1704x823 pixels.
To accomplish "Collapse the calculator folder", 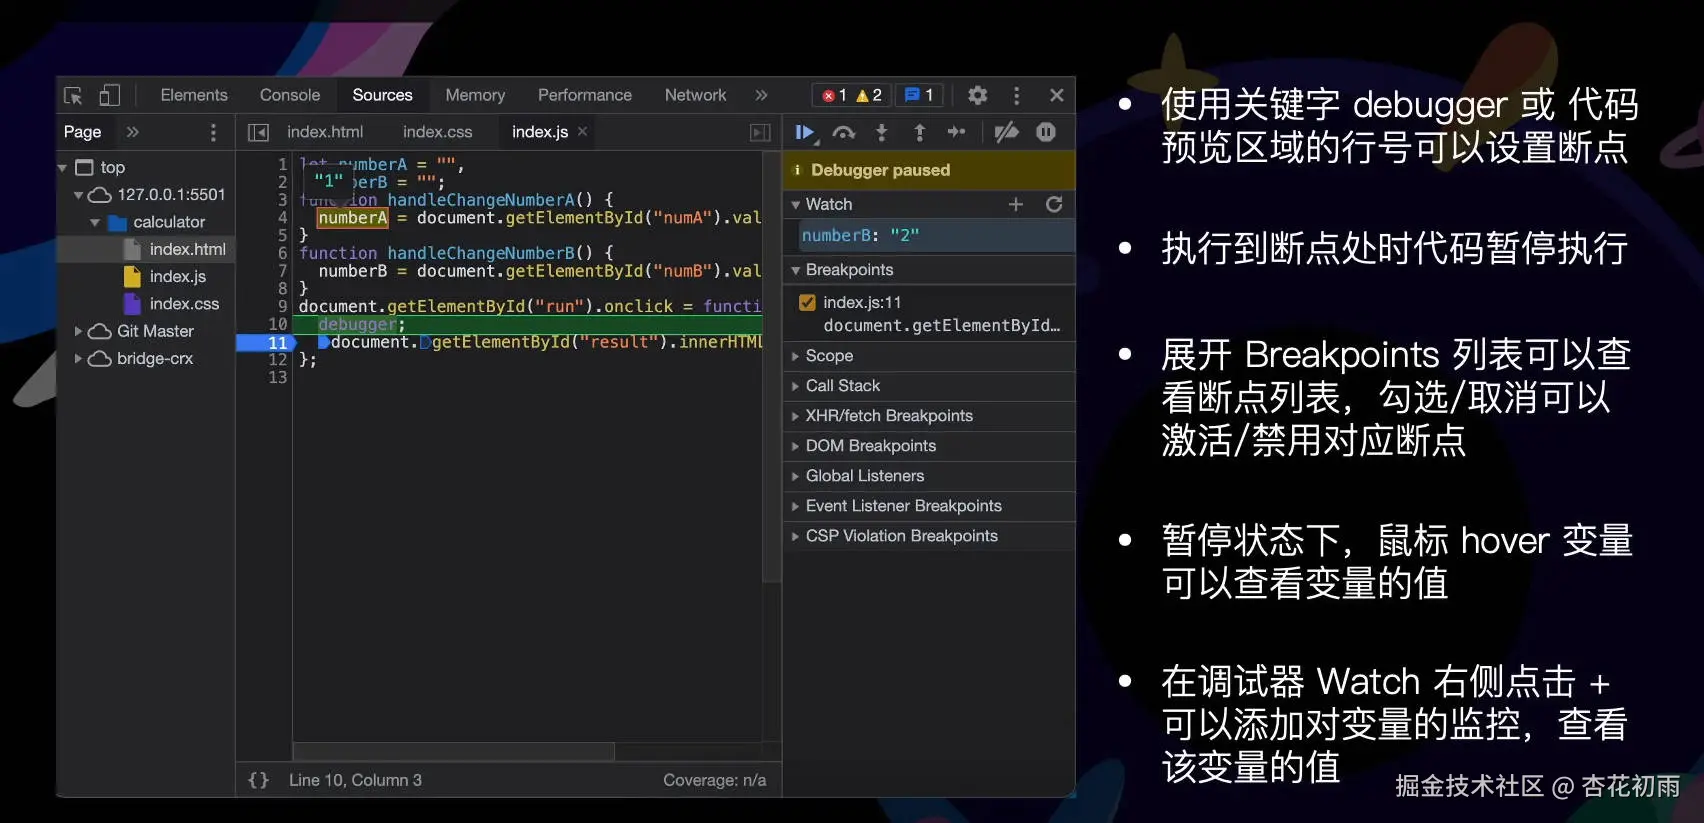I will [x=95, y=222].
